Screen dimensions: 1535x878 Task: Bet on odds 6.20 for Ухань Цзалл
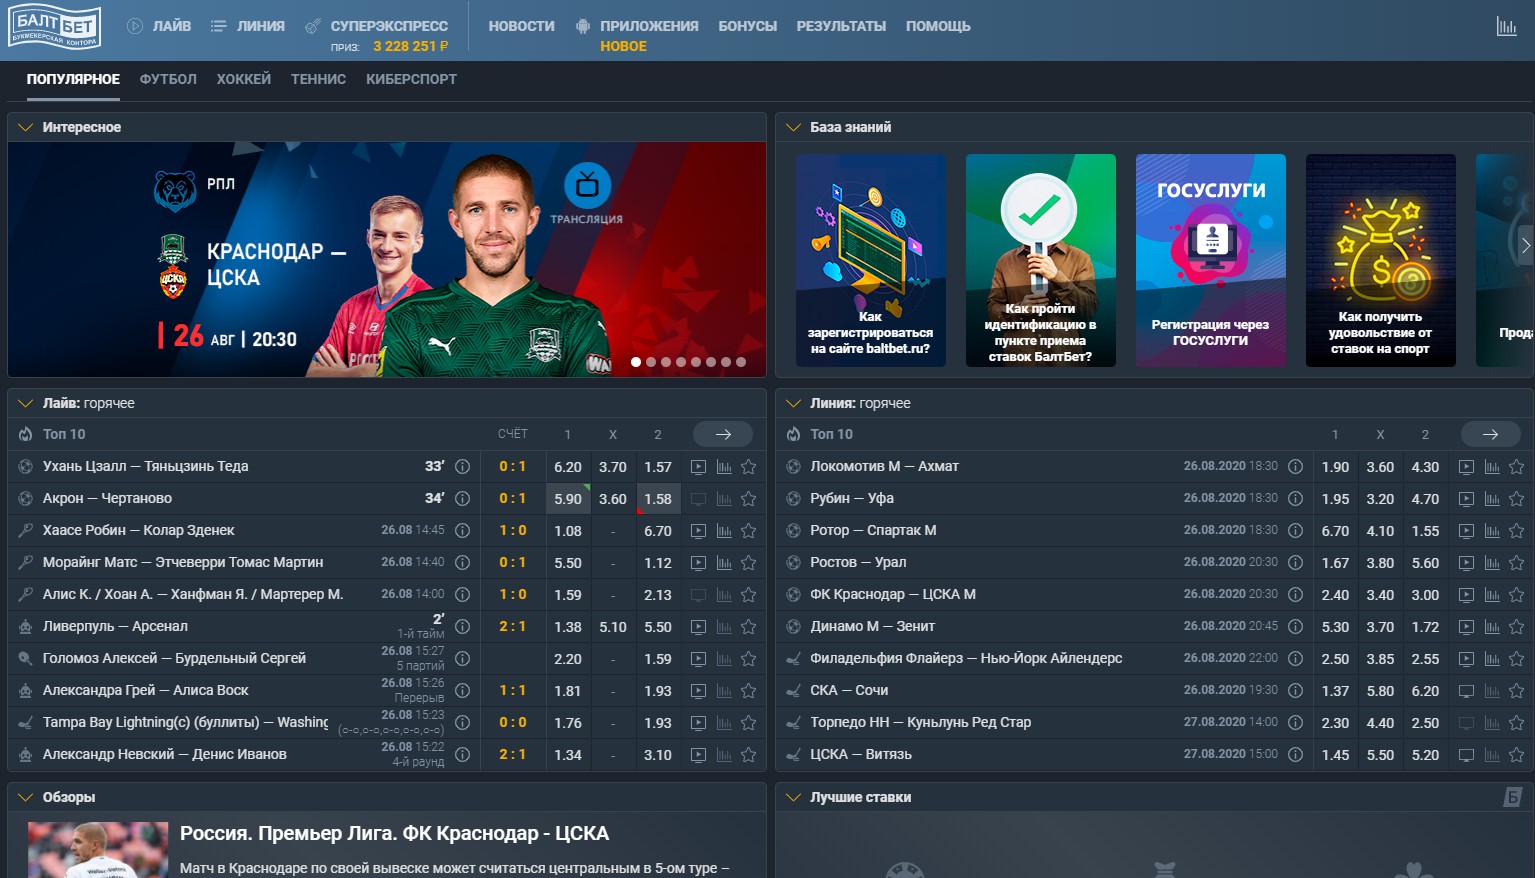click(x=568, y=467)
